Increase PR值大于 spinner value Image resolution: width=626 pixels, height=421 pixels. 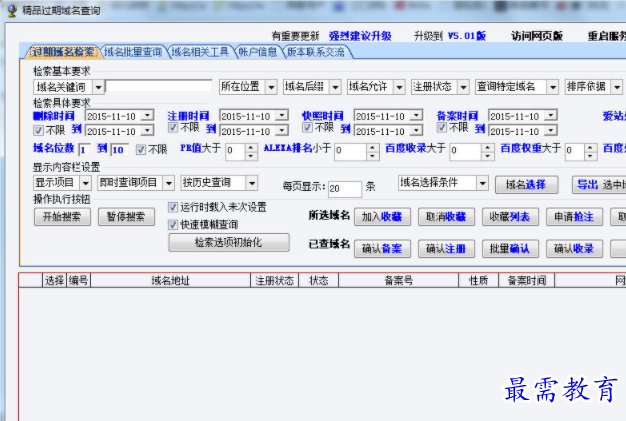pos(251,147)
